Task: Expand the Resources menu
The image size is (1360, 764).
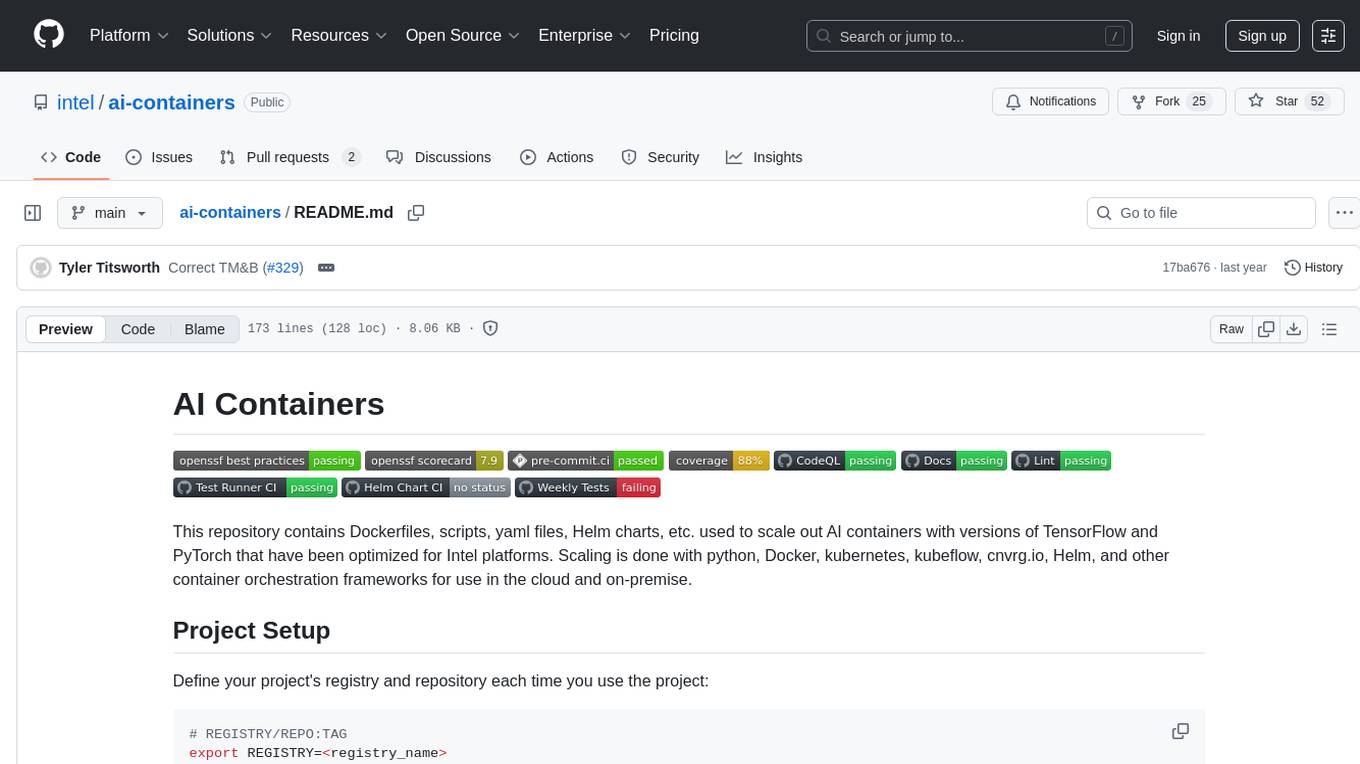Action: pos(339,35)
